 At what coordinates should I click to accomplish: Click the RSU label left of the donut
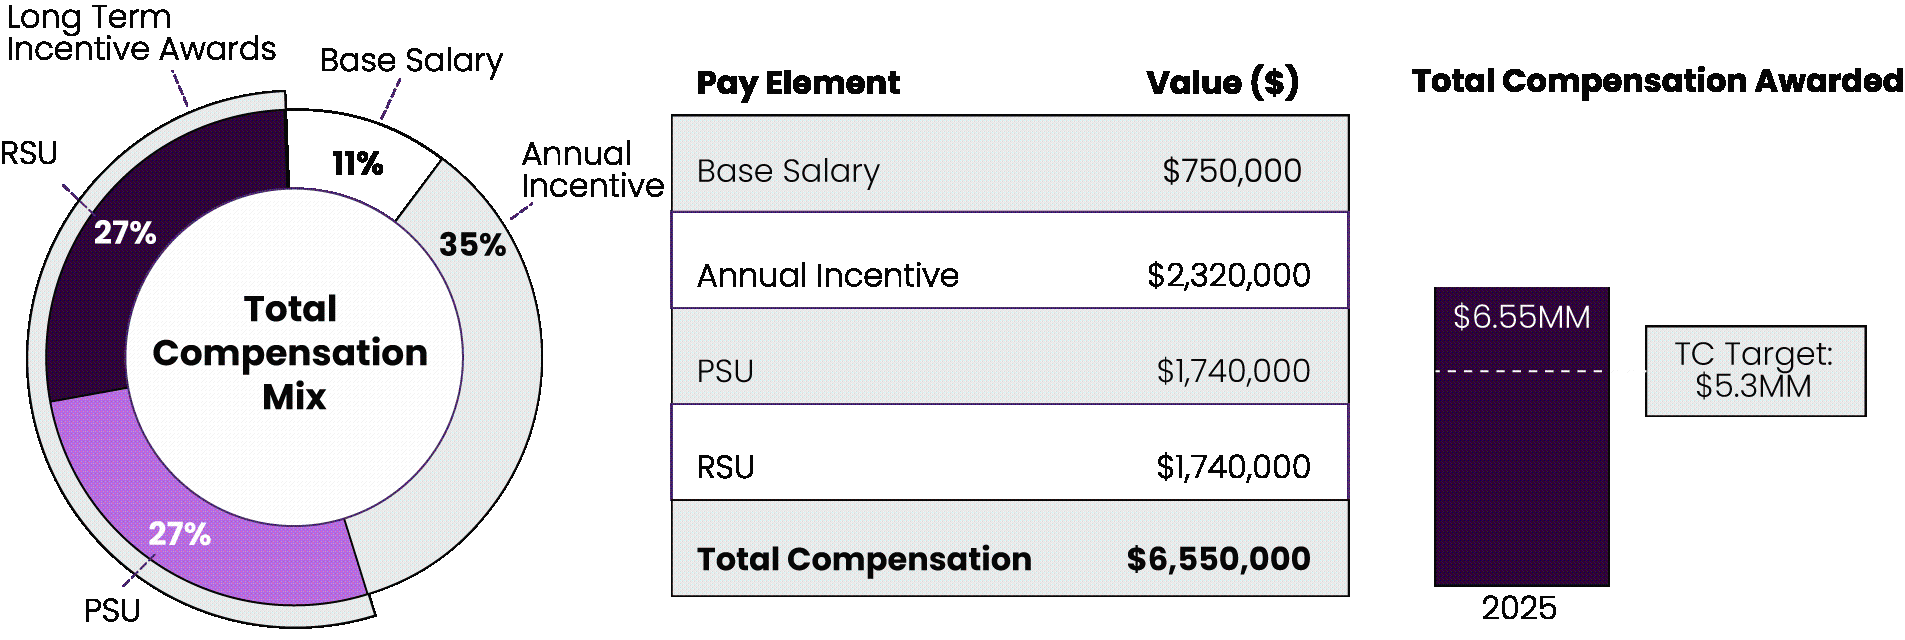coord(29,153)
